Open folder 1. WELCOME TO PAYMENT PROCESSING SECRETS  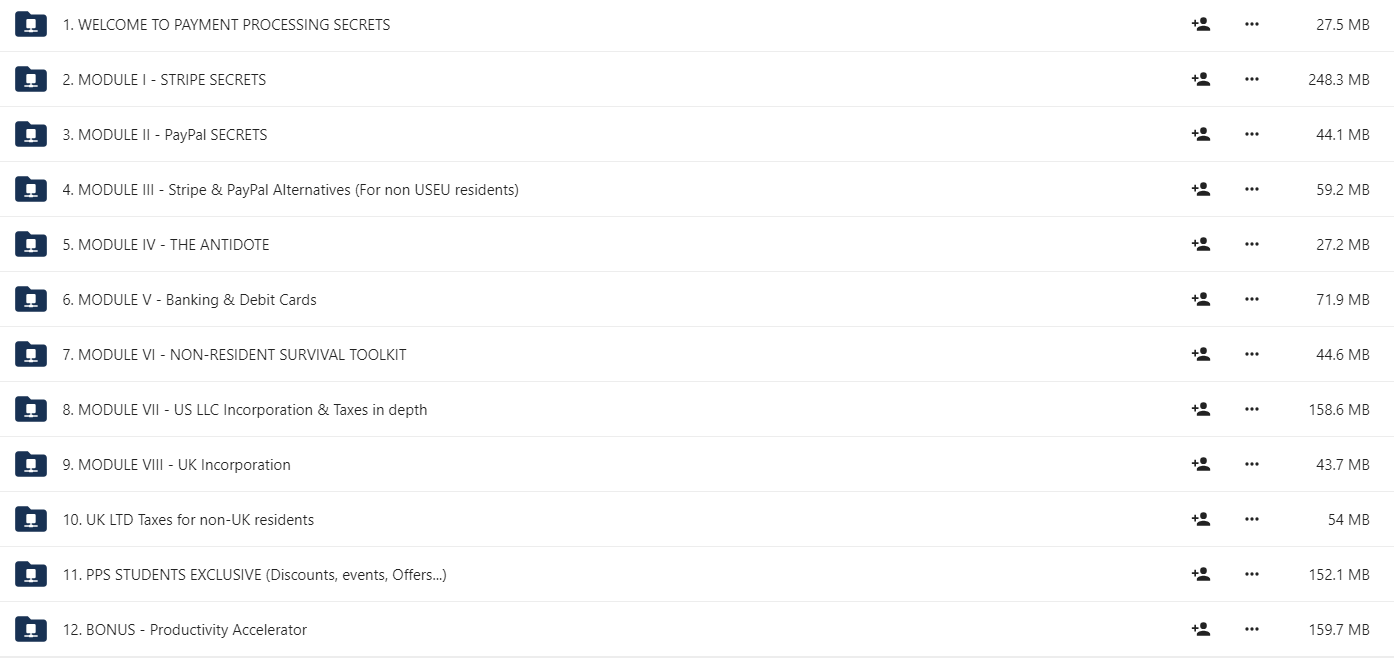(226, 24)
